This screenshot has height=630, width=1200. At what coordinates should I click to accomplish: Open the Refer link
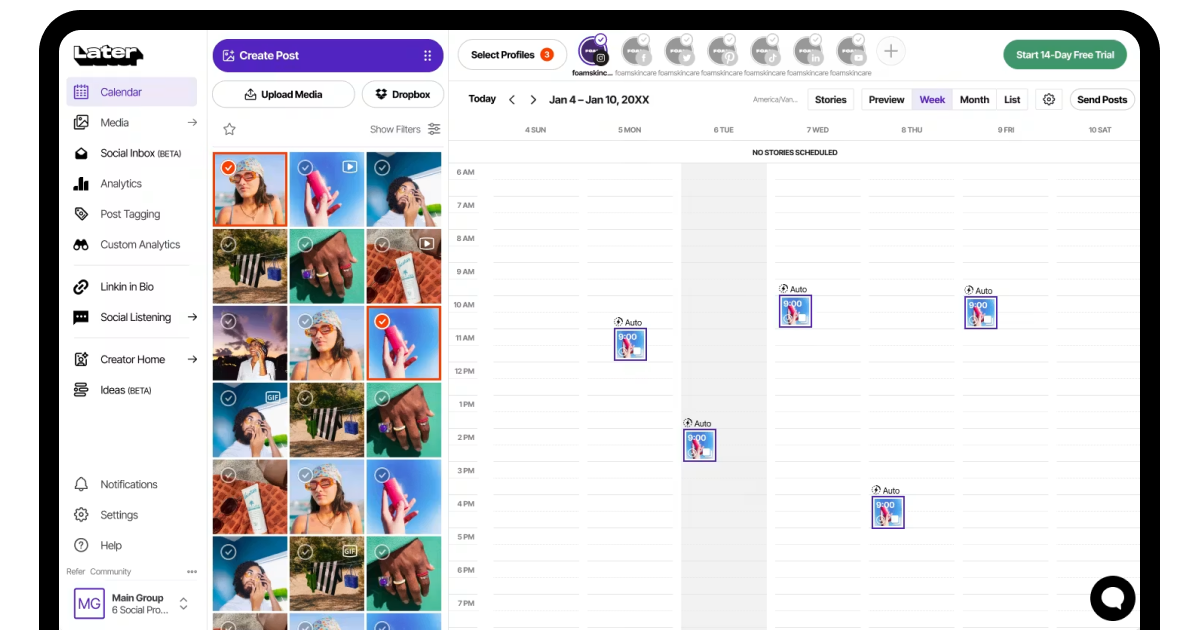[75, 572]
